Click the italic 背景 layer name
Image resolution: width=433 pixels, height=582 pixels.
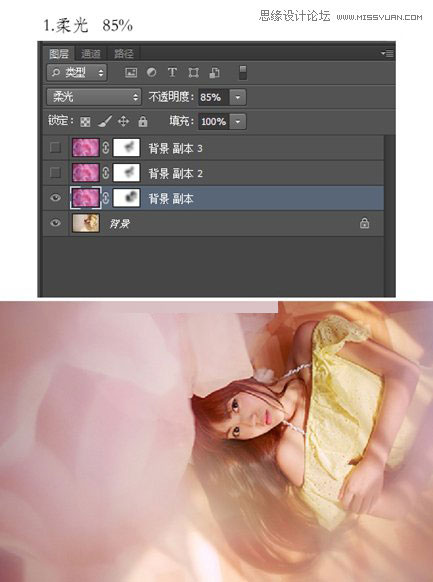(119, 223)
